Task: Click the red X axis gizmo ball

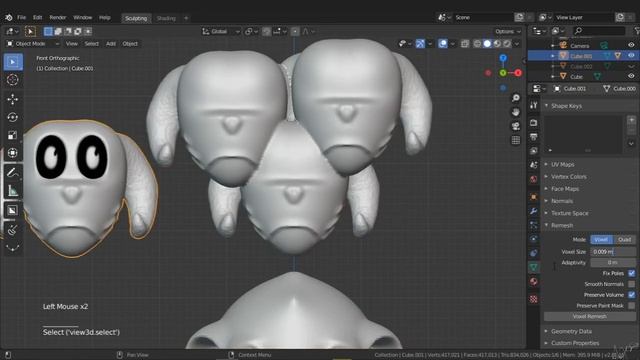Action: pyautogui.click(x=518, y=73)
